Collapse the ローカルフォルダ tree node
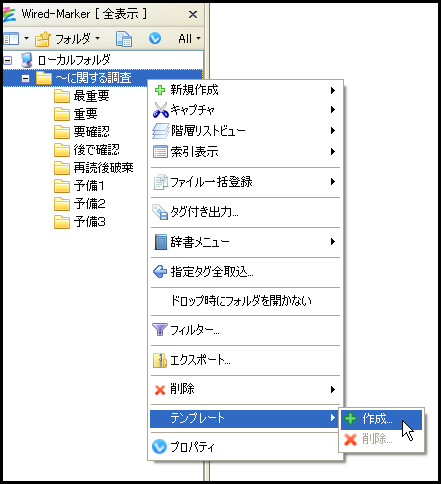 (7, 60)
